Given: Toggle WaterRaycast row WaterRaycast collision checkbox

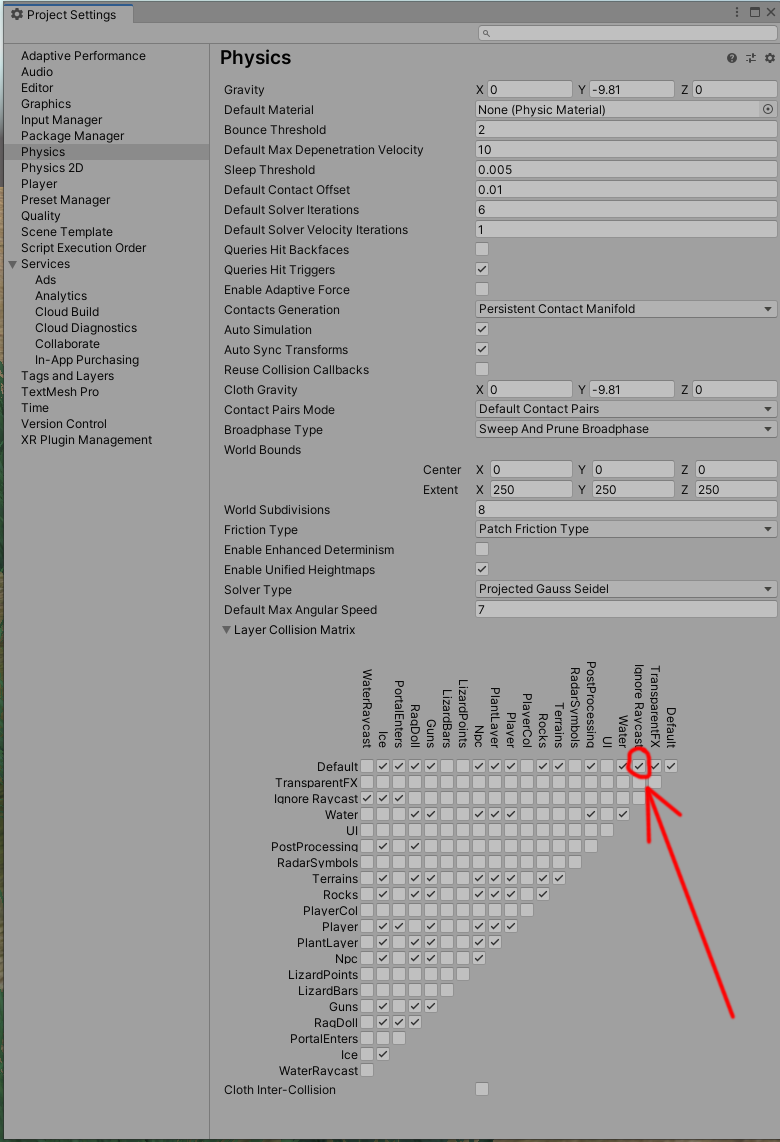Looking at the screenshot, I should (367, 1070).
